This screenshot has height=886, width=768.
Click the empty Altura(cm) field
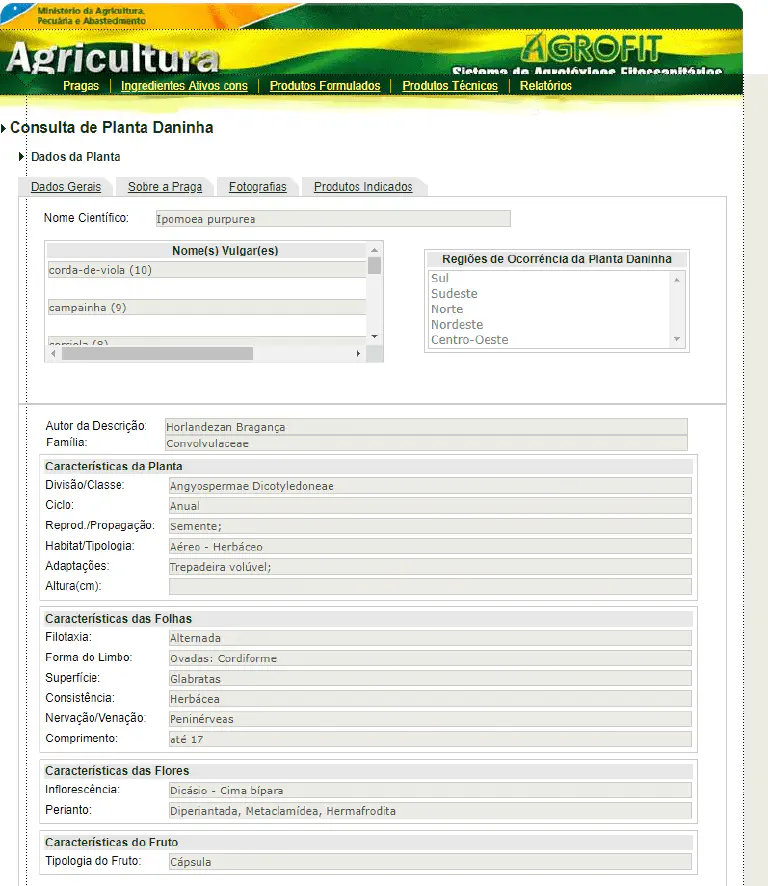430,587
